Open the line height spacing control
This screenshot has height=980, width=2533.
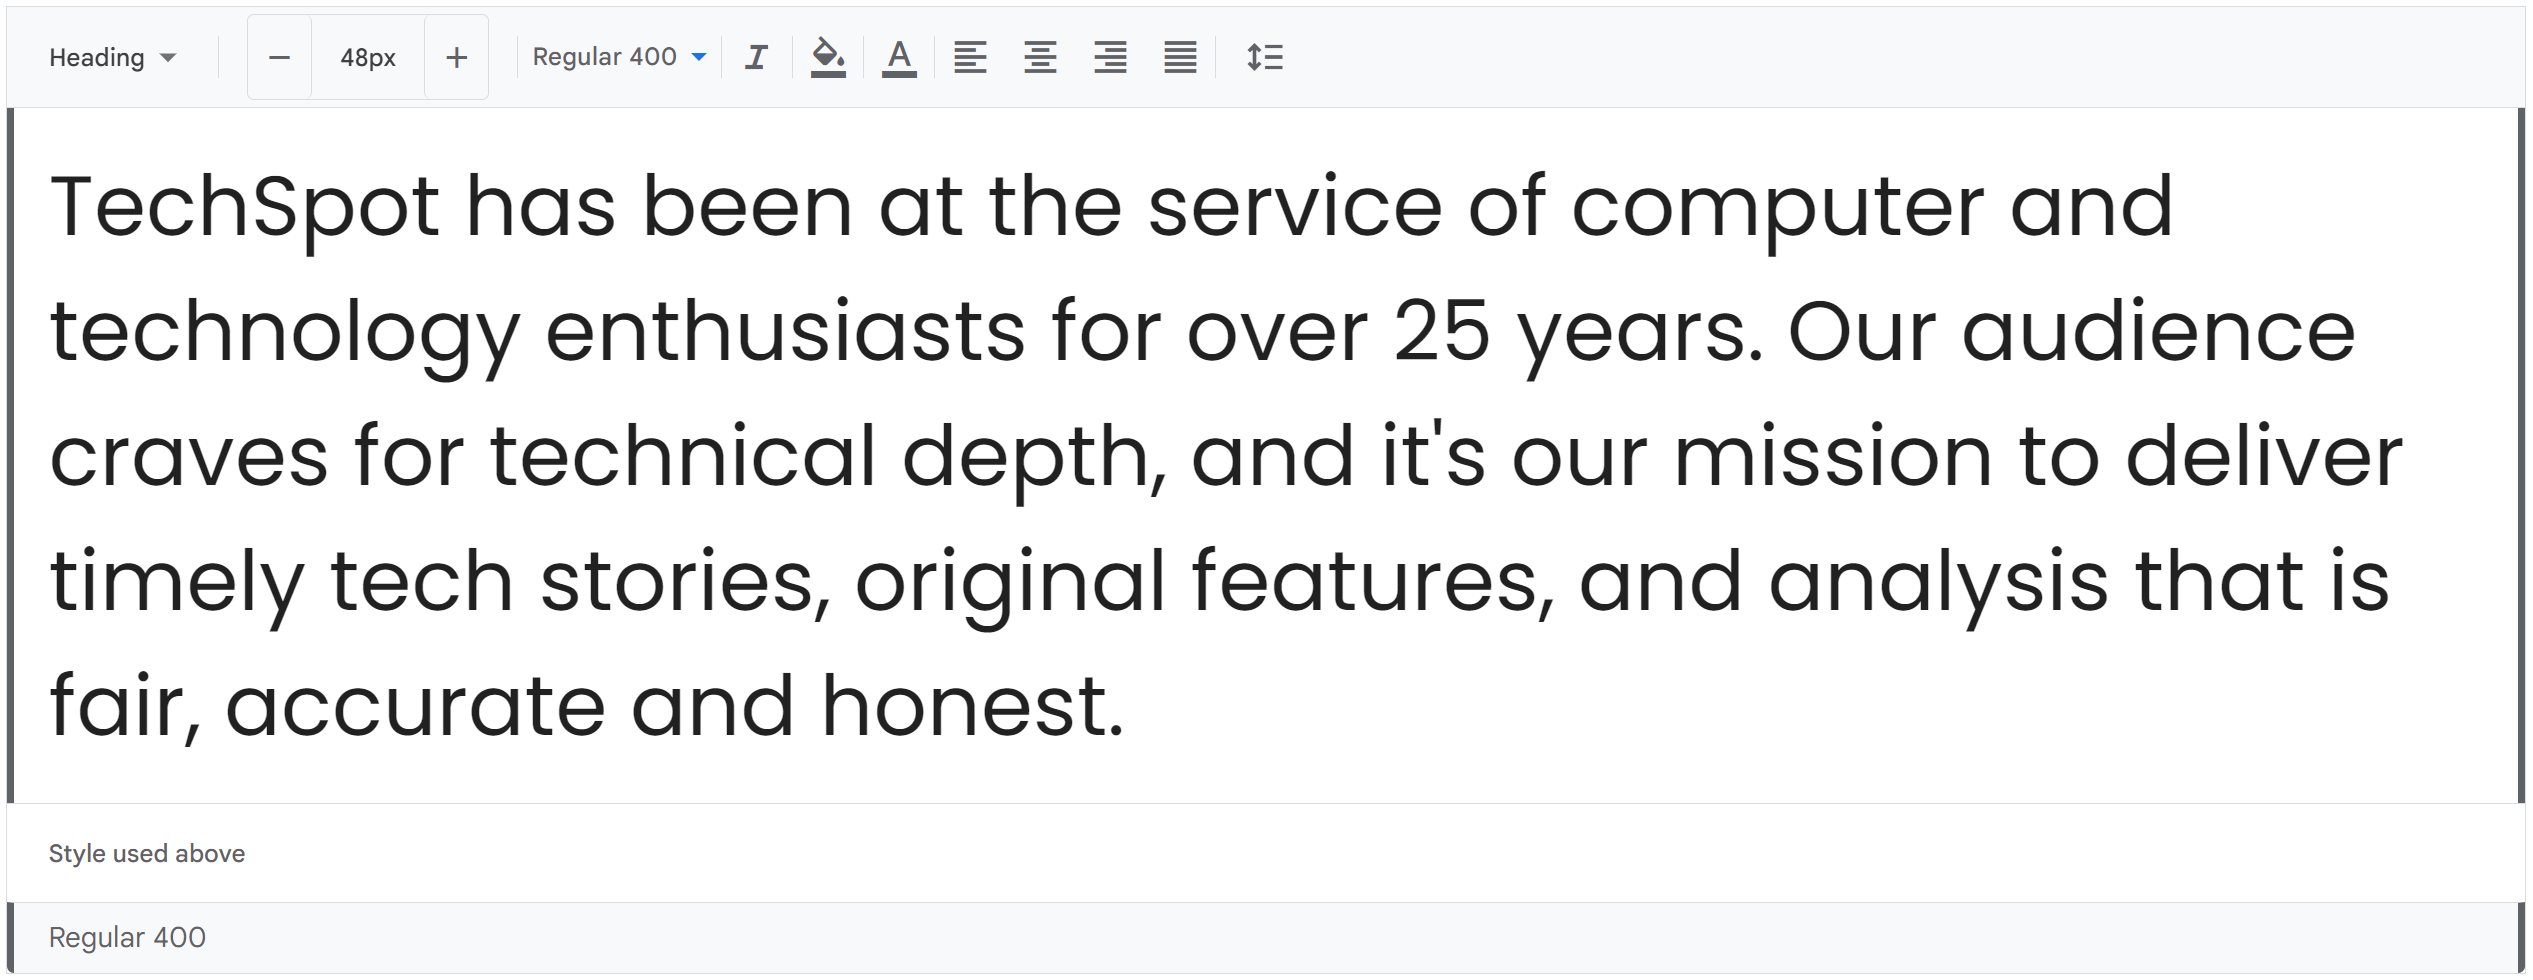pos(1264,58)
